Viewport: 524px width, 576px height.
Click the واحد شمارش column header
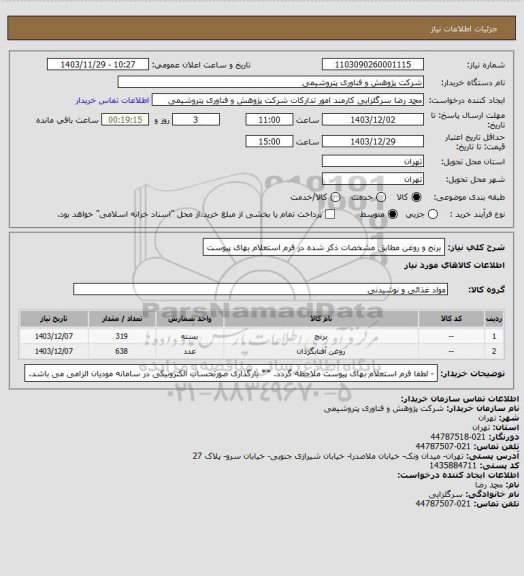pyautogui.click(x=190, y=318)
